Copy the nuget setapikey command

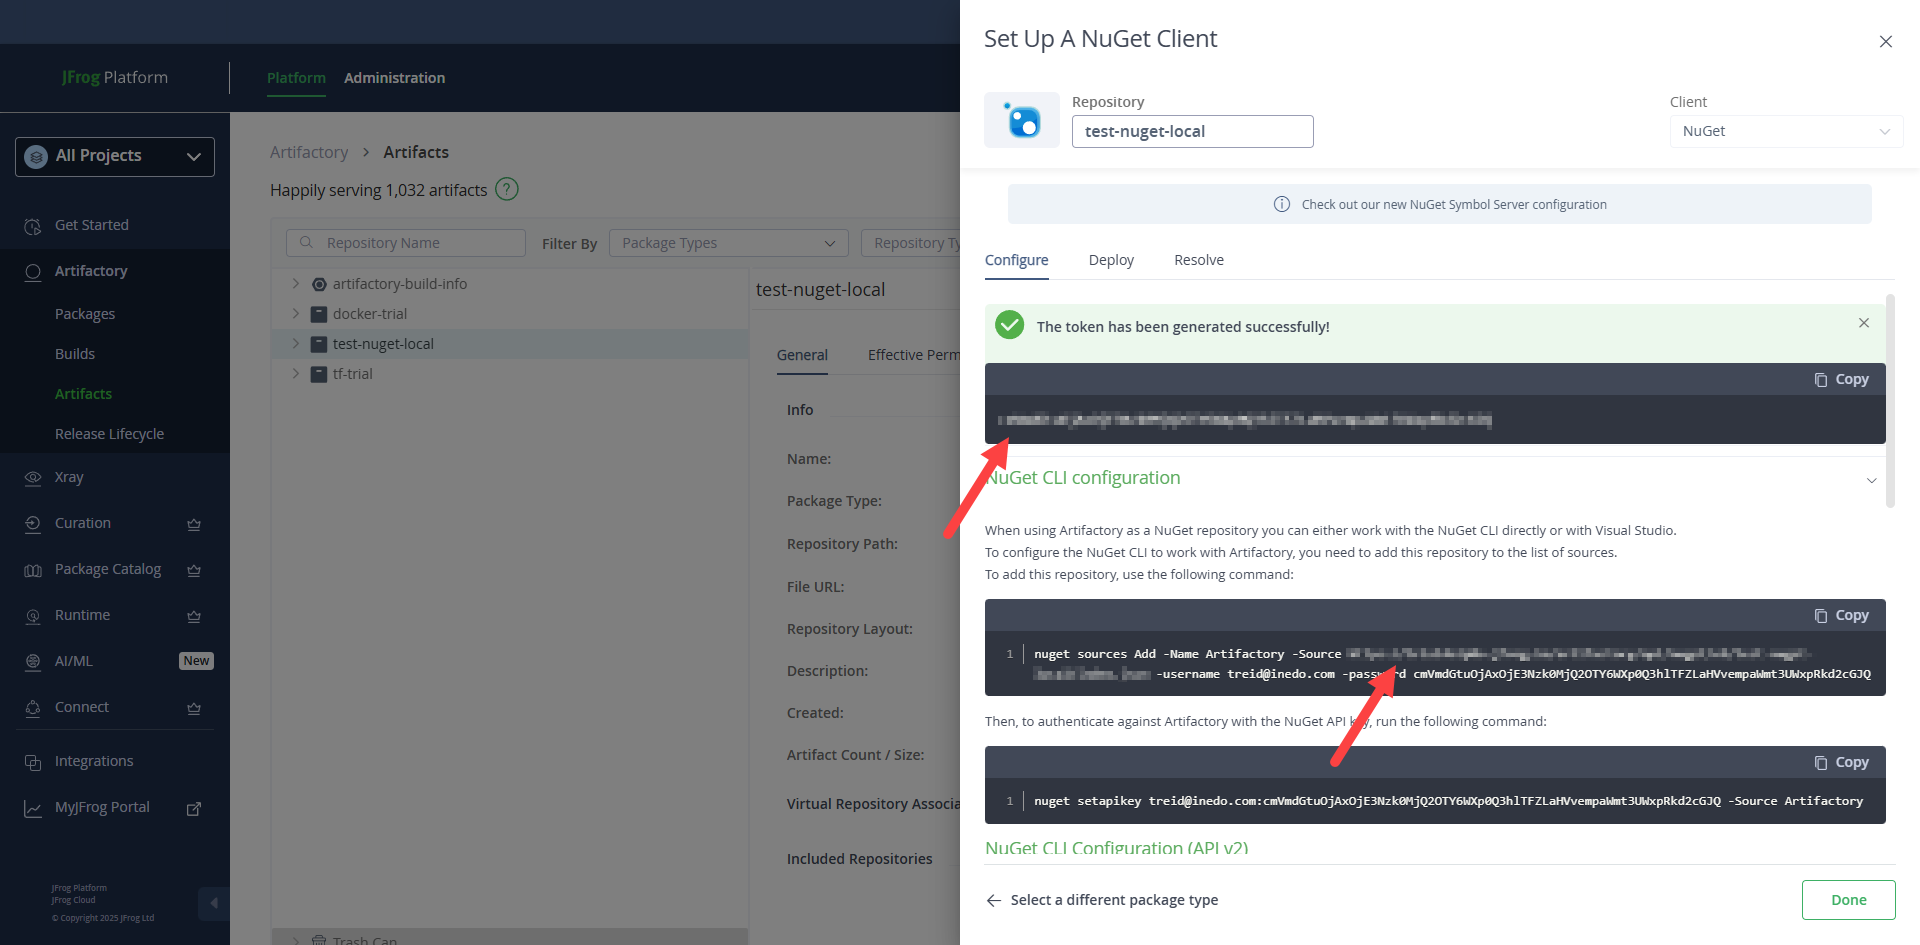pyautogui.click(x=1842, y=763)
